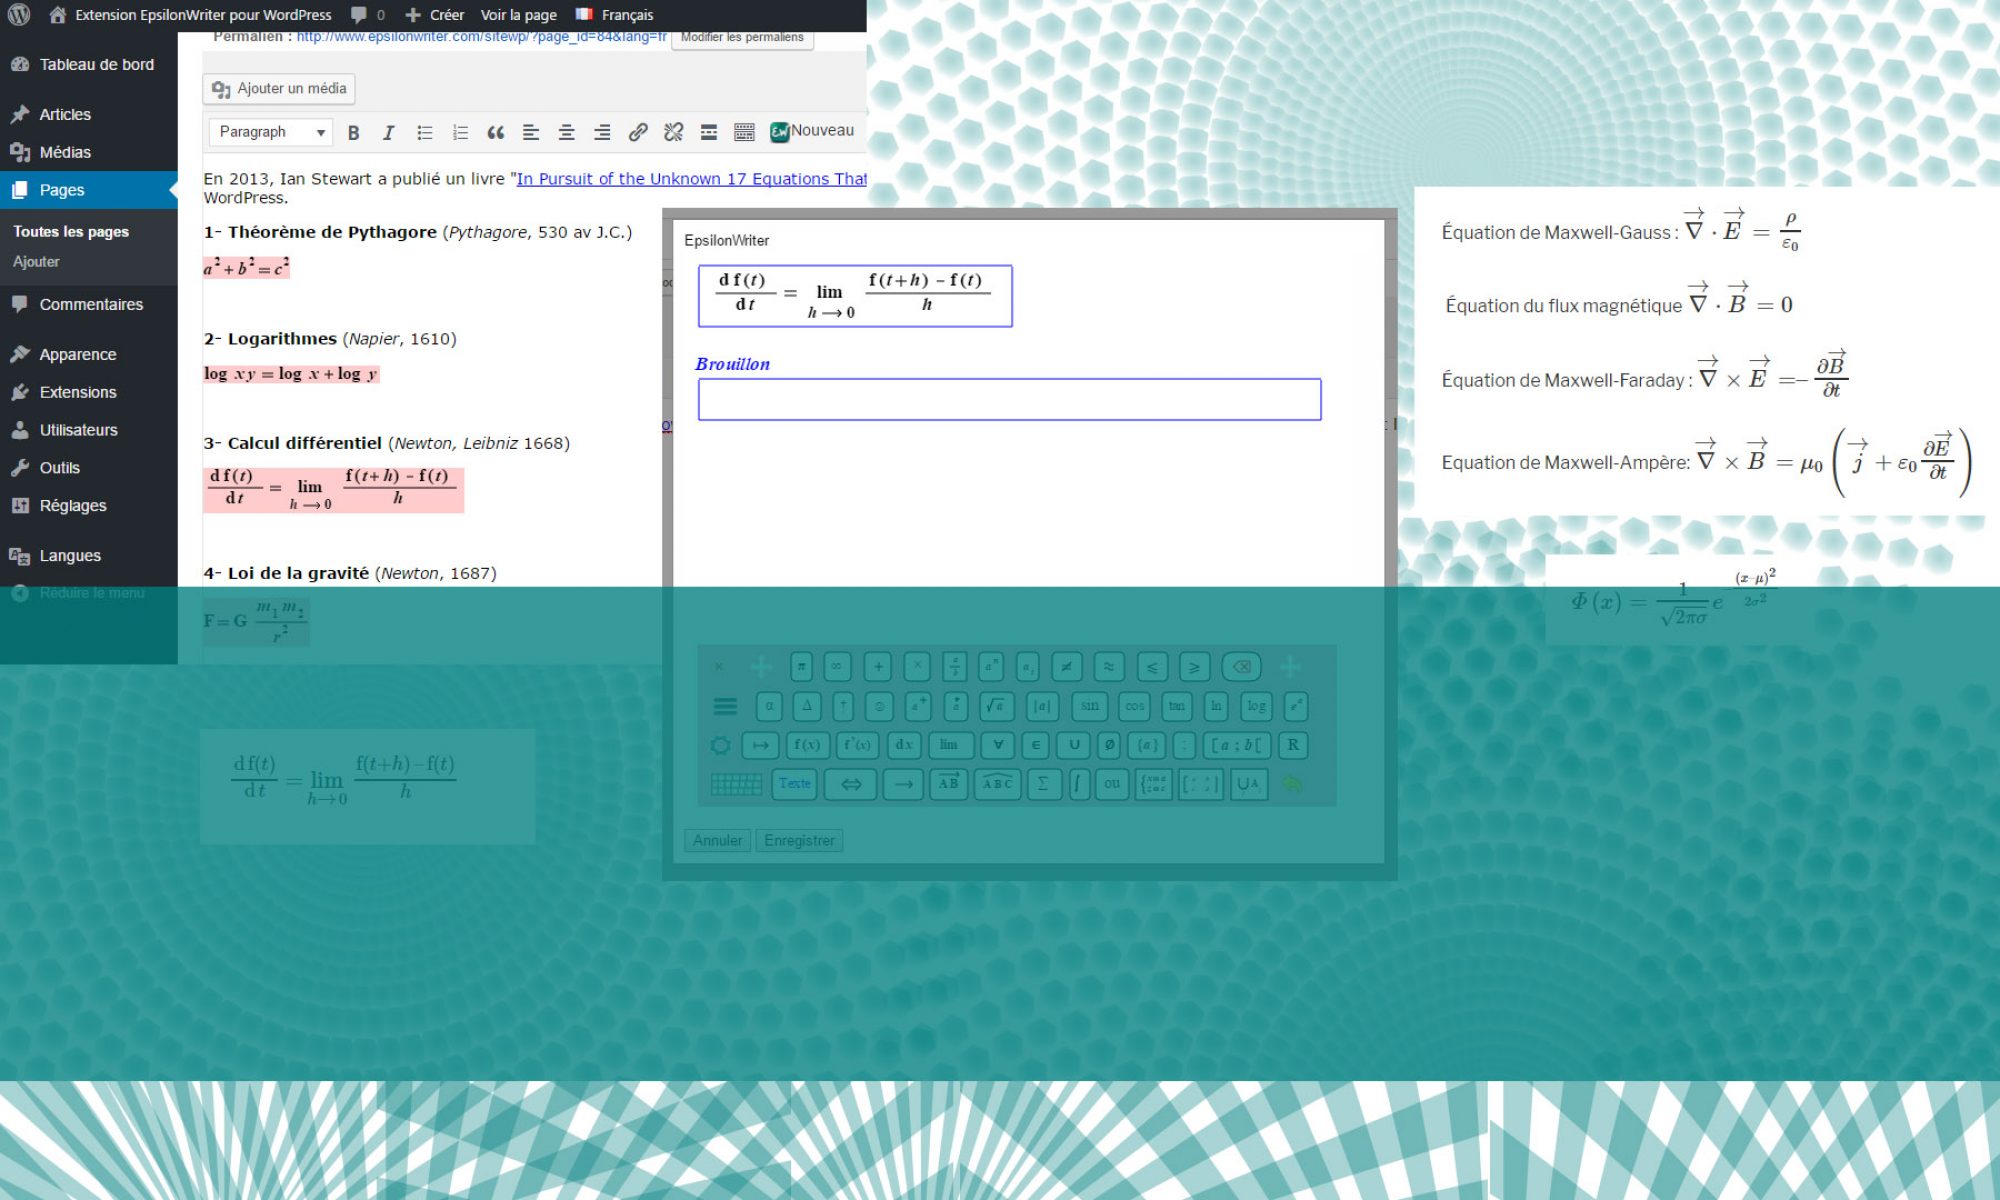Open the Paragraph format dropdown
This screenshot has width=2000, height=1200.
point(270,132)
